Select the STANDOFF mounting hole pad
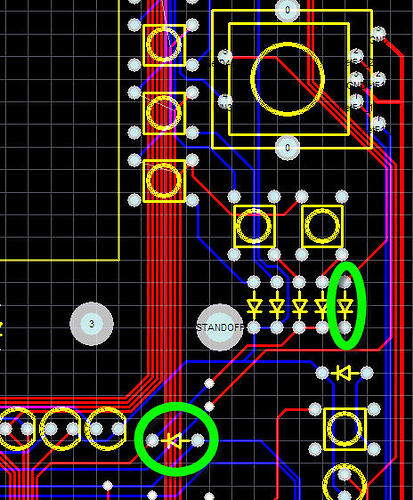Viewport: 413px width, 500px height. click(x=220, y=327)
